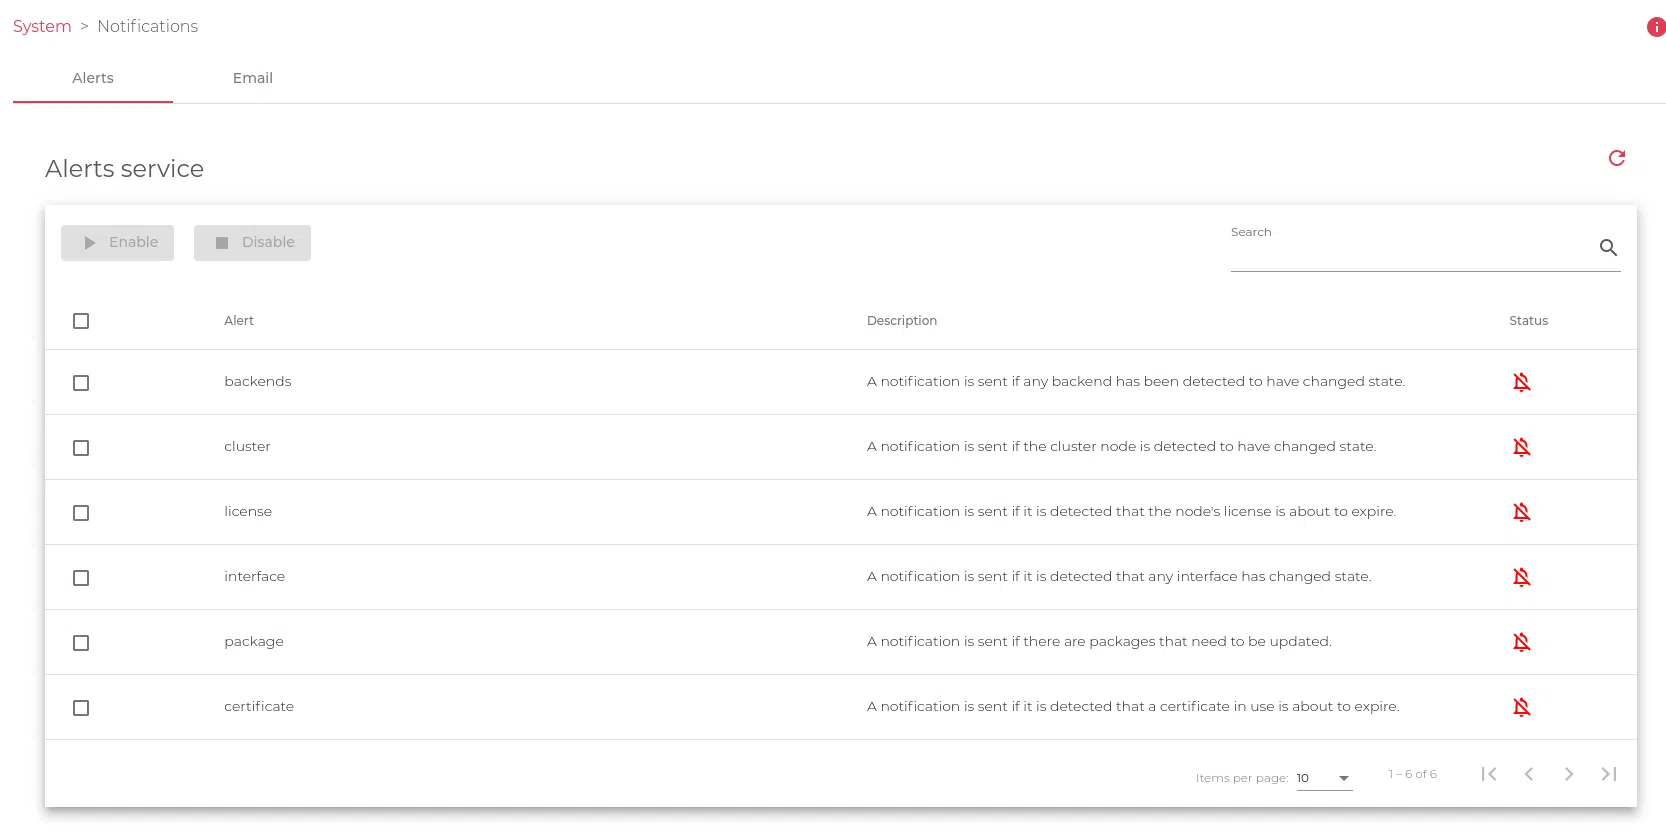Viewport: 1666px width, 835px height.
Task: Select the Alerts tab
Action: pos(93,78)
